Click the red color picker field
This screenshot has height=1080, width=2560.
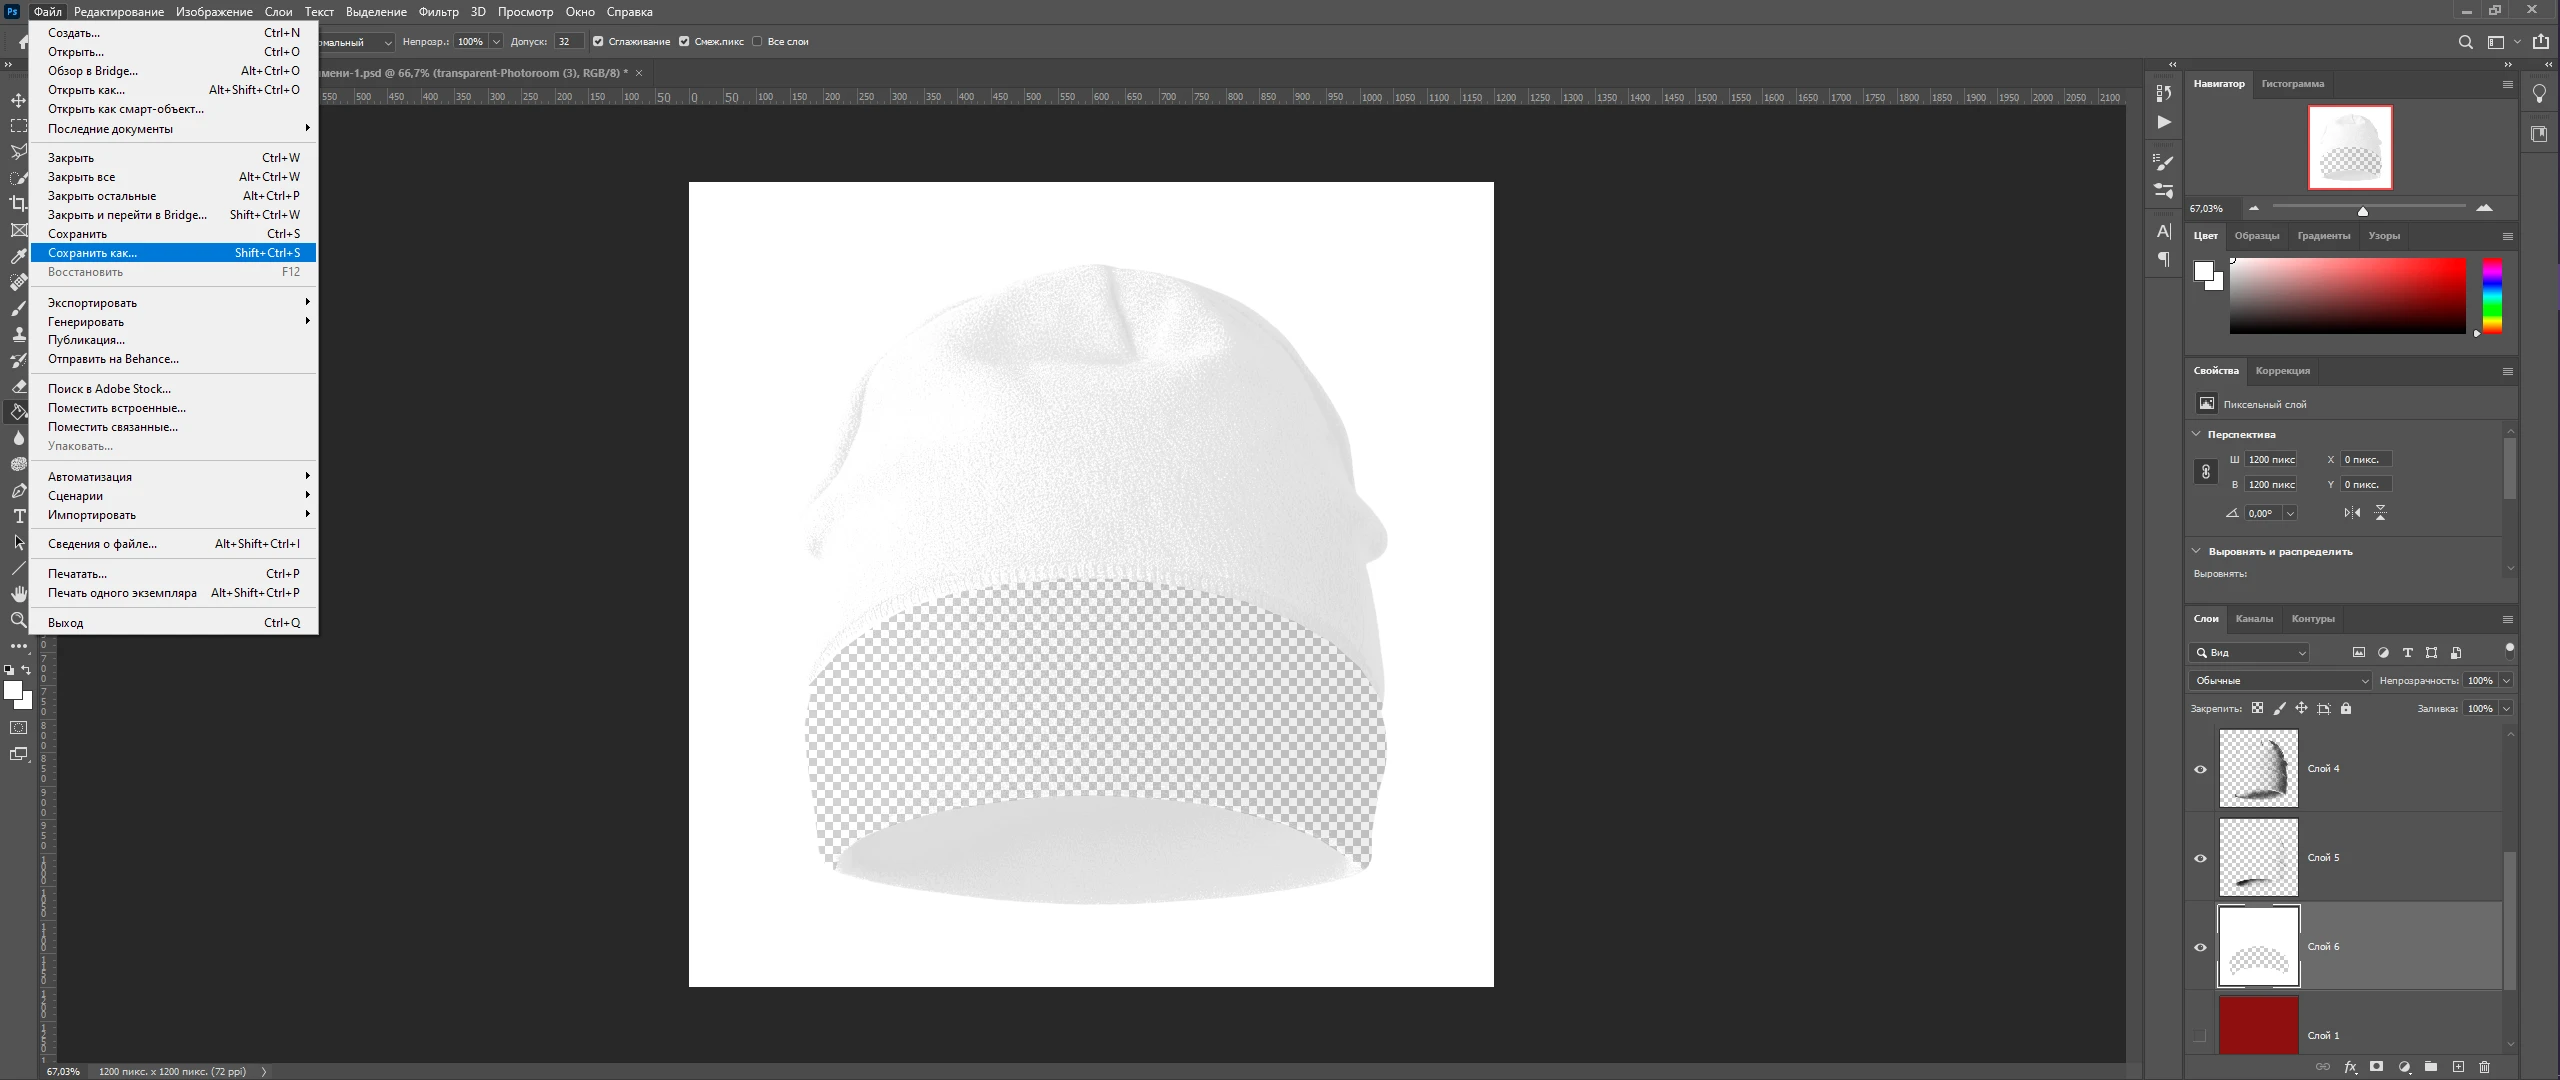pos(2347,296)
